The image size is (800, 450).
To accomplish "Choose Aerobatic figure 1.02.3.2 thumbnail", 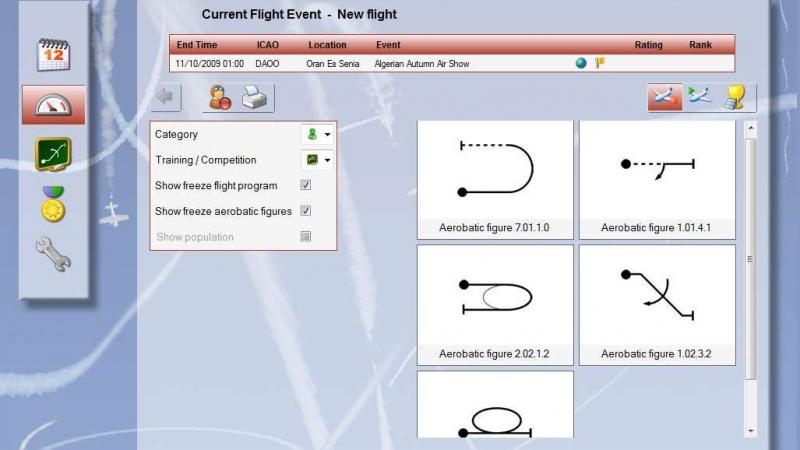I will click(x=656, y=304).
